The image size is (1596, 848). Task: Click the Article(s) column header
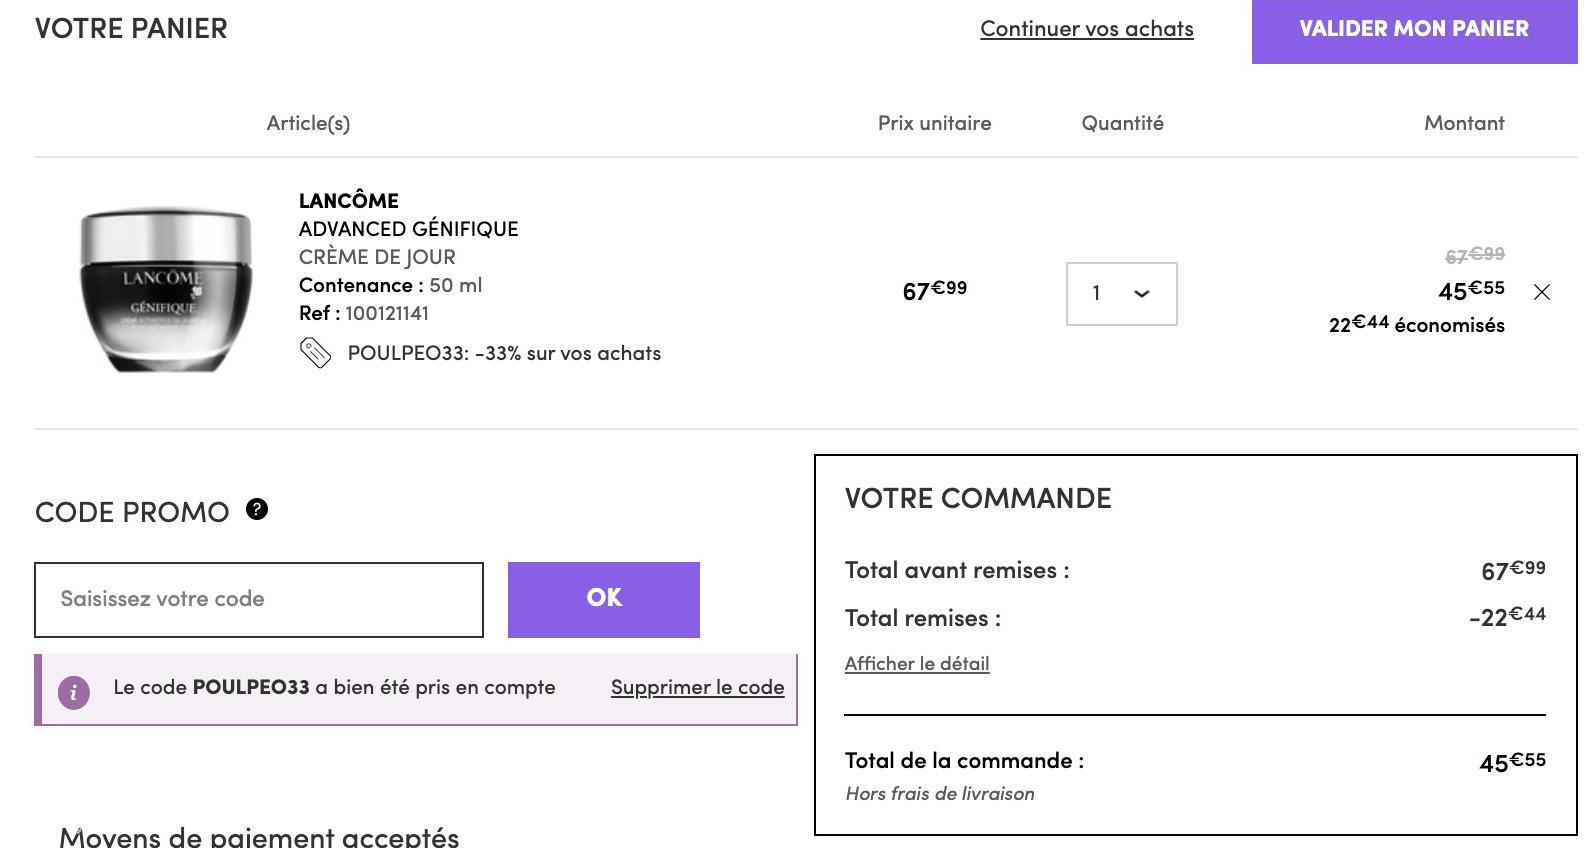click(x=308, y=123)
